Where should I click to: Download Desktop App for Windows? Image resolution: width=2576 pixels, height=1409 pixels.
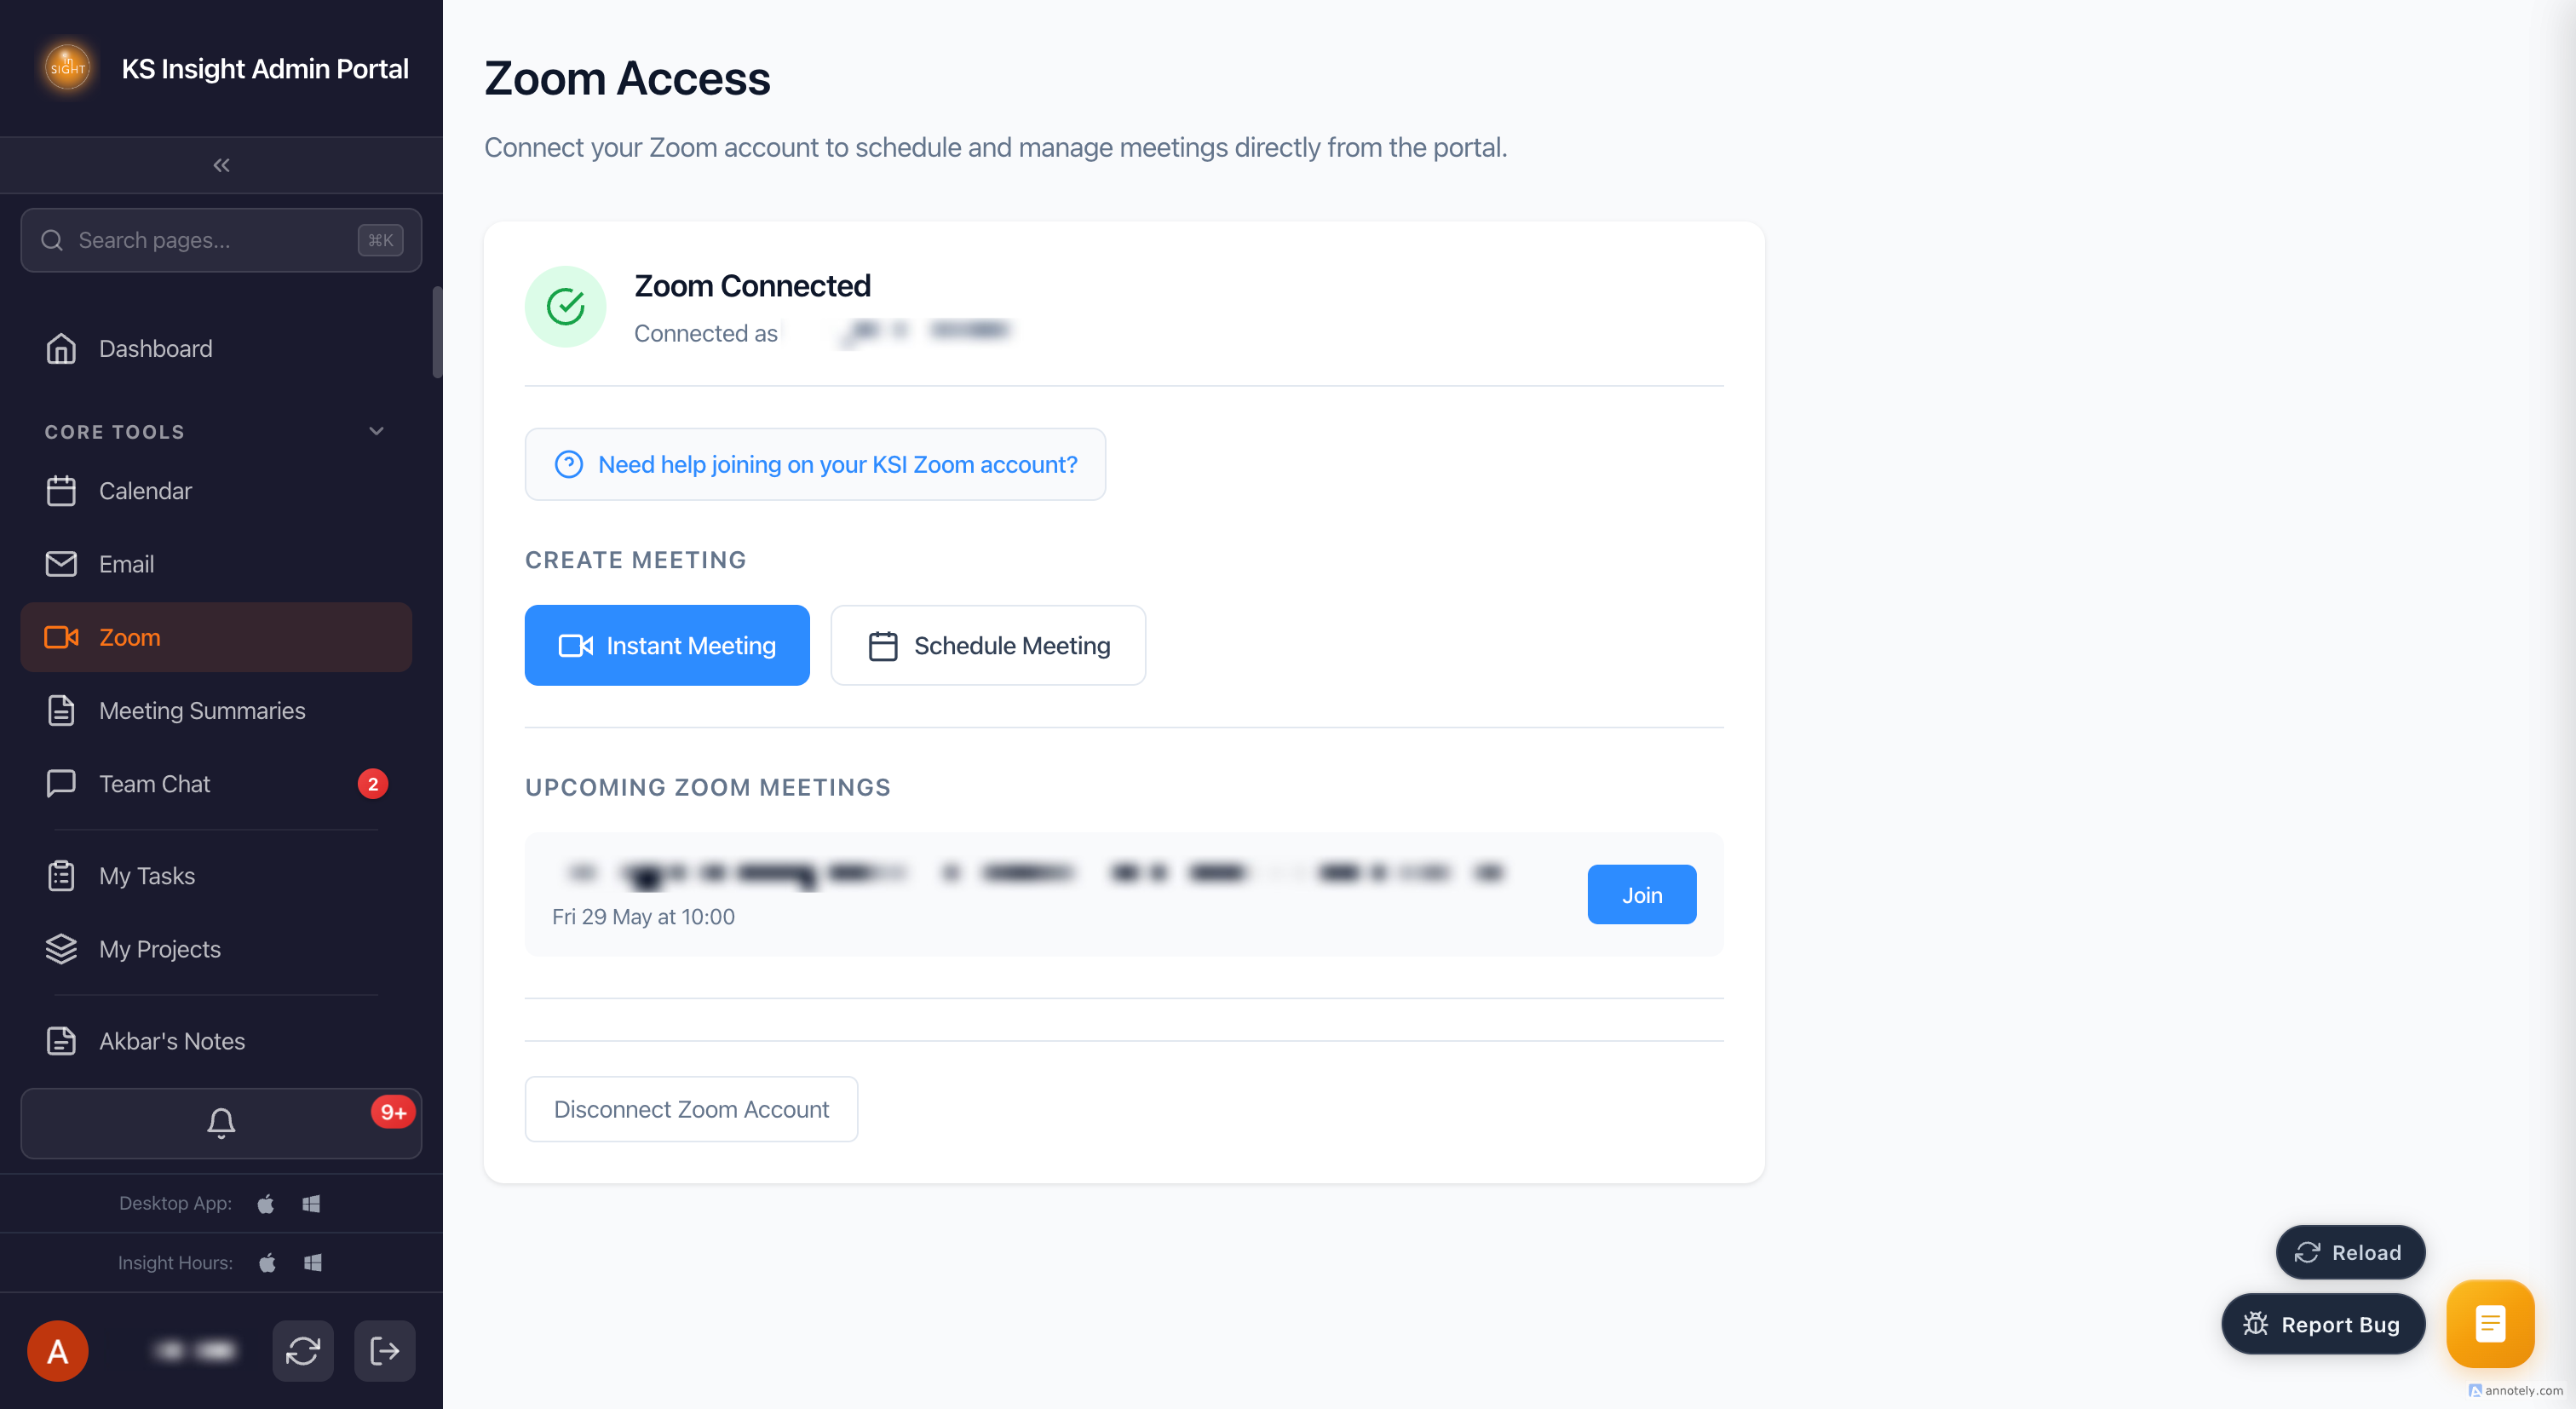pyautogui.click(x=312, y=1203)
